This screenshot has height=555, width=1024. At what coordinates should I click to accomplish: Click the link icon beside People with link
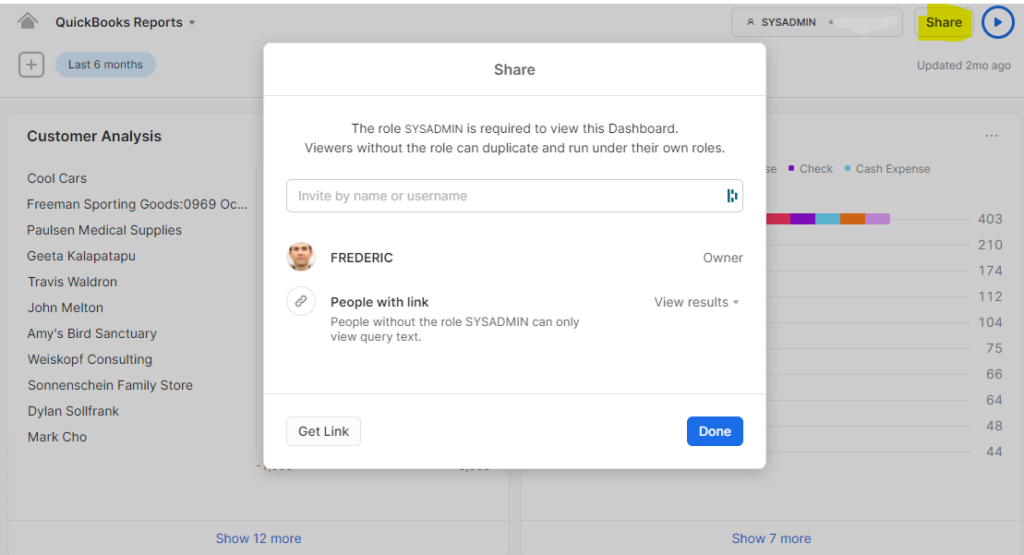click(x=301, y=302)
